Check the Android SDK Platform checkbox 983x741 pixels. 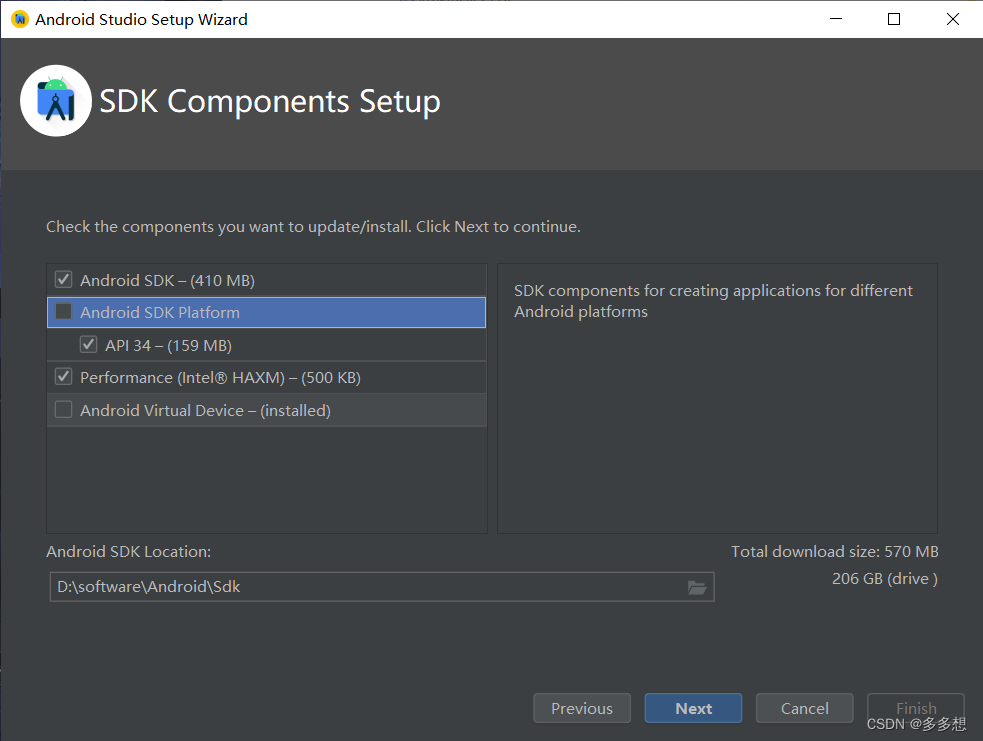point(63,312)
